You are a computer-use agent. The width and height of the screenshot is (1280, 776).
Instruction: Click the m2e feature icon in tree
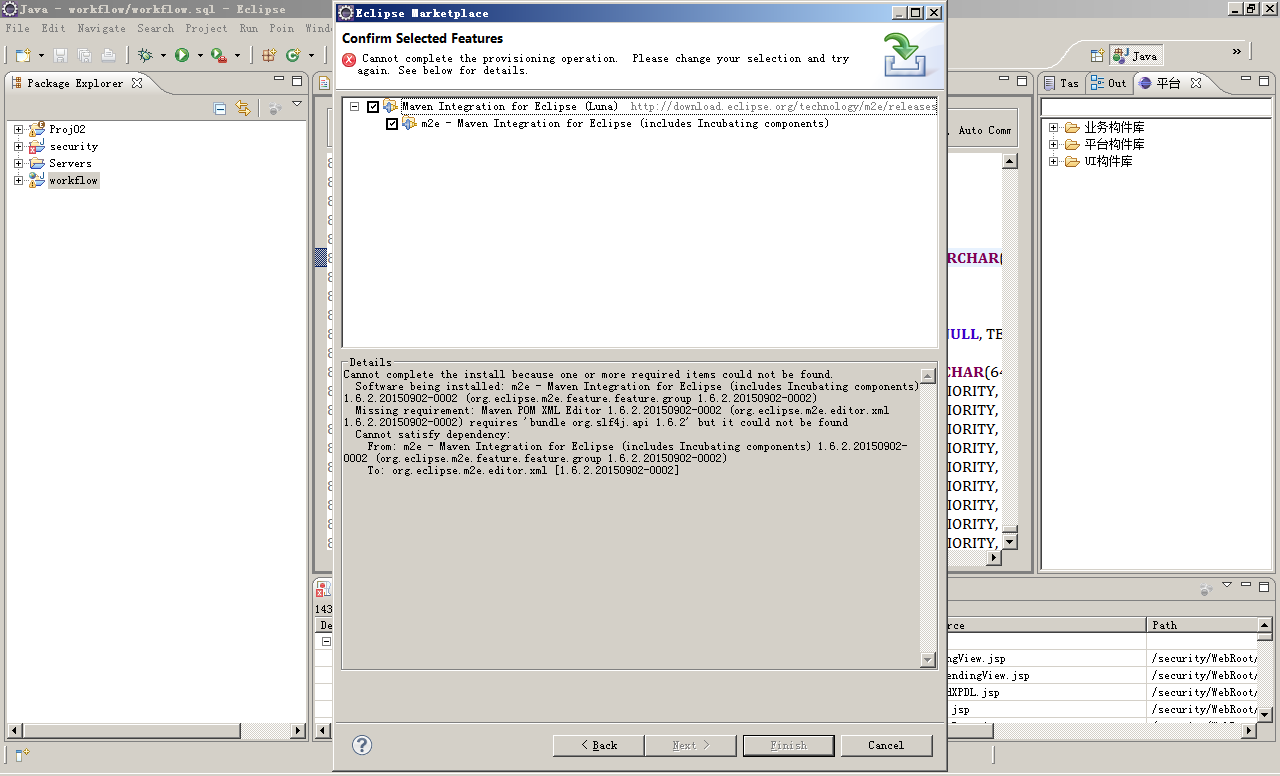tap(409, 123)
